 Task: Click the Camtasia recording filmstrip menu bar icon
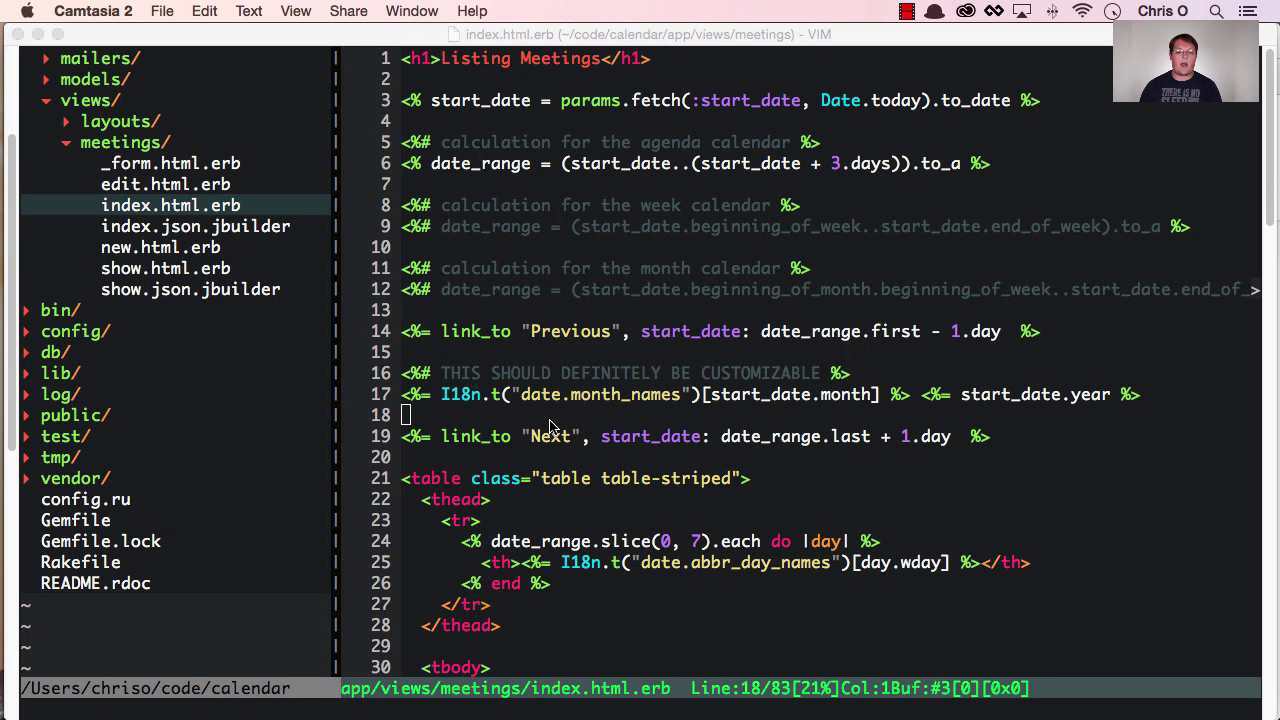click(907, 11)
